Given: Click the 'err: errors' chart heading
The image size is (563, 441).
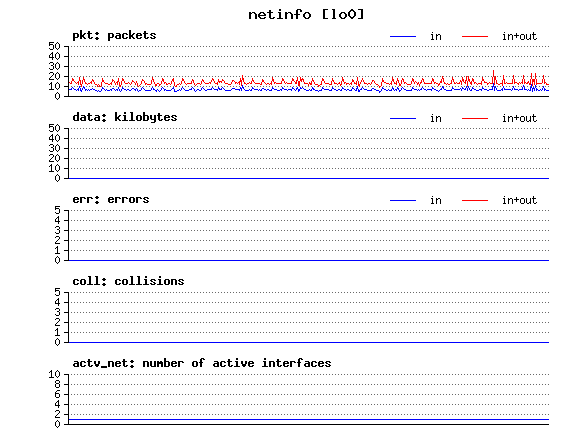Looking at the screenshot, I should click(111, 199).
